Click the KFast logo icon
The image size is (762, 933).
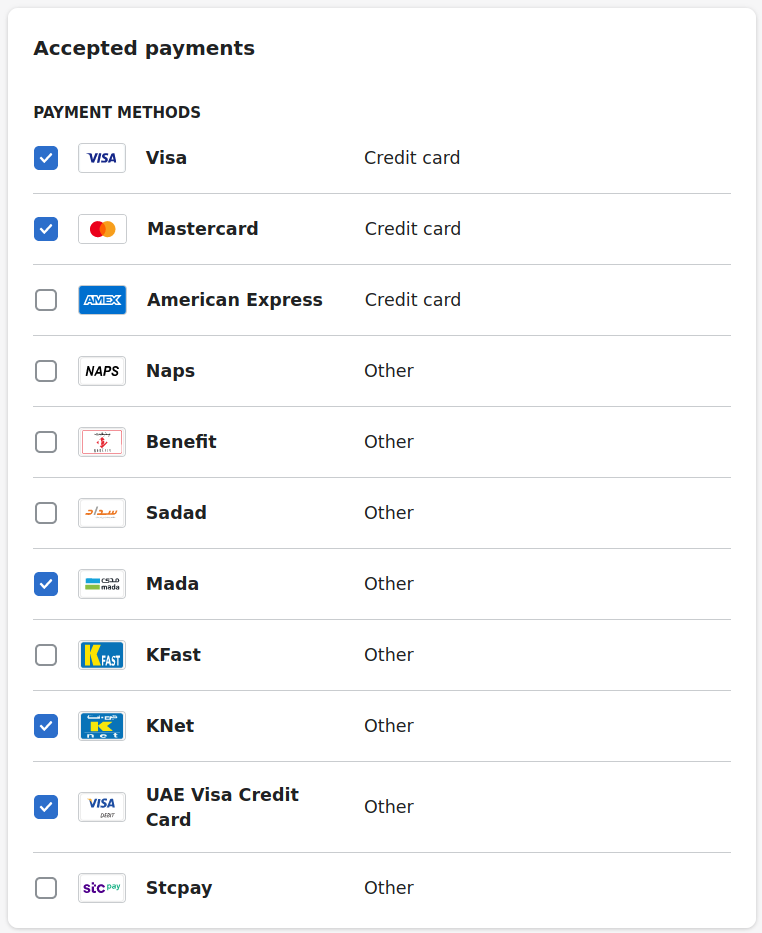(102, 655)
